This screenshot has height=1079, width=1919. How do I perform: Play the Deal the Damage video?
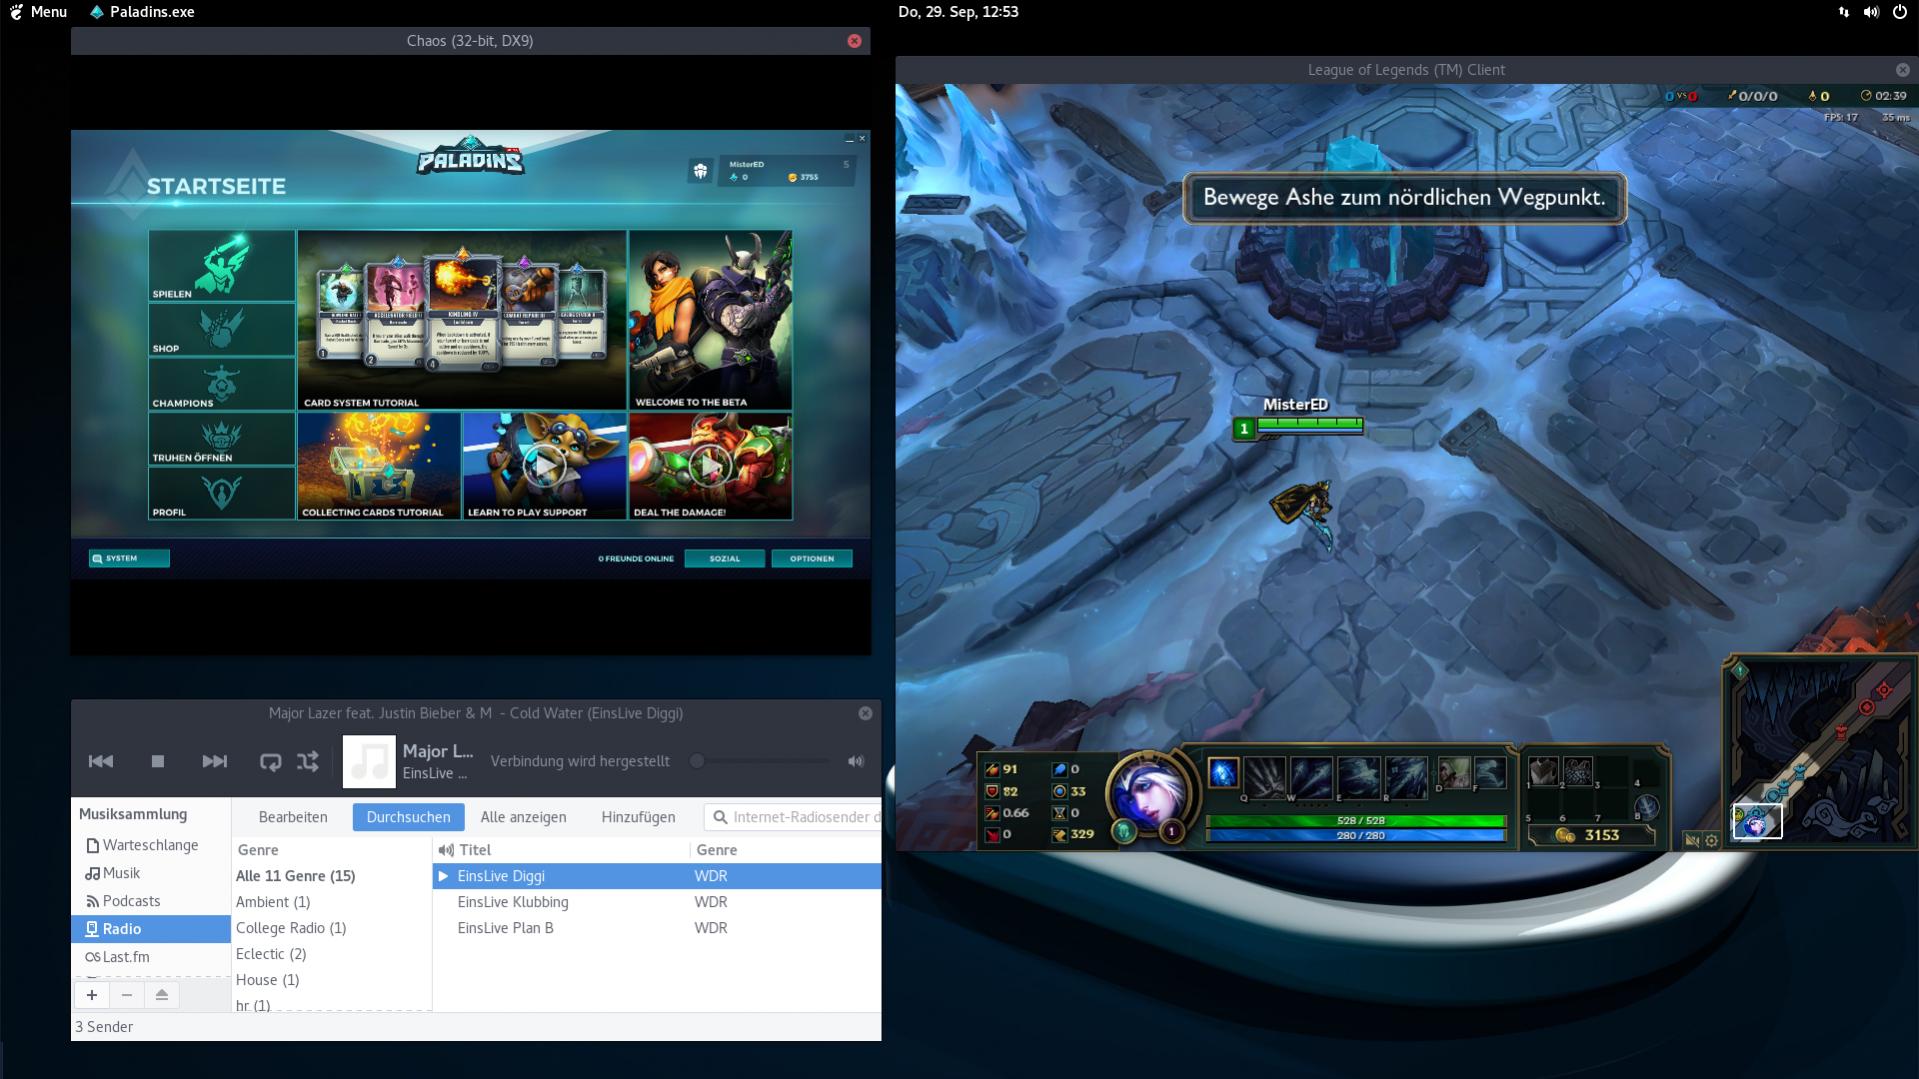710,466
